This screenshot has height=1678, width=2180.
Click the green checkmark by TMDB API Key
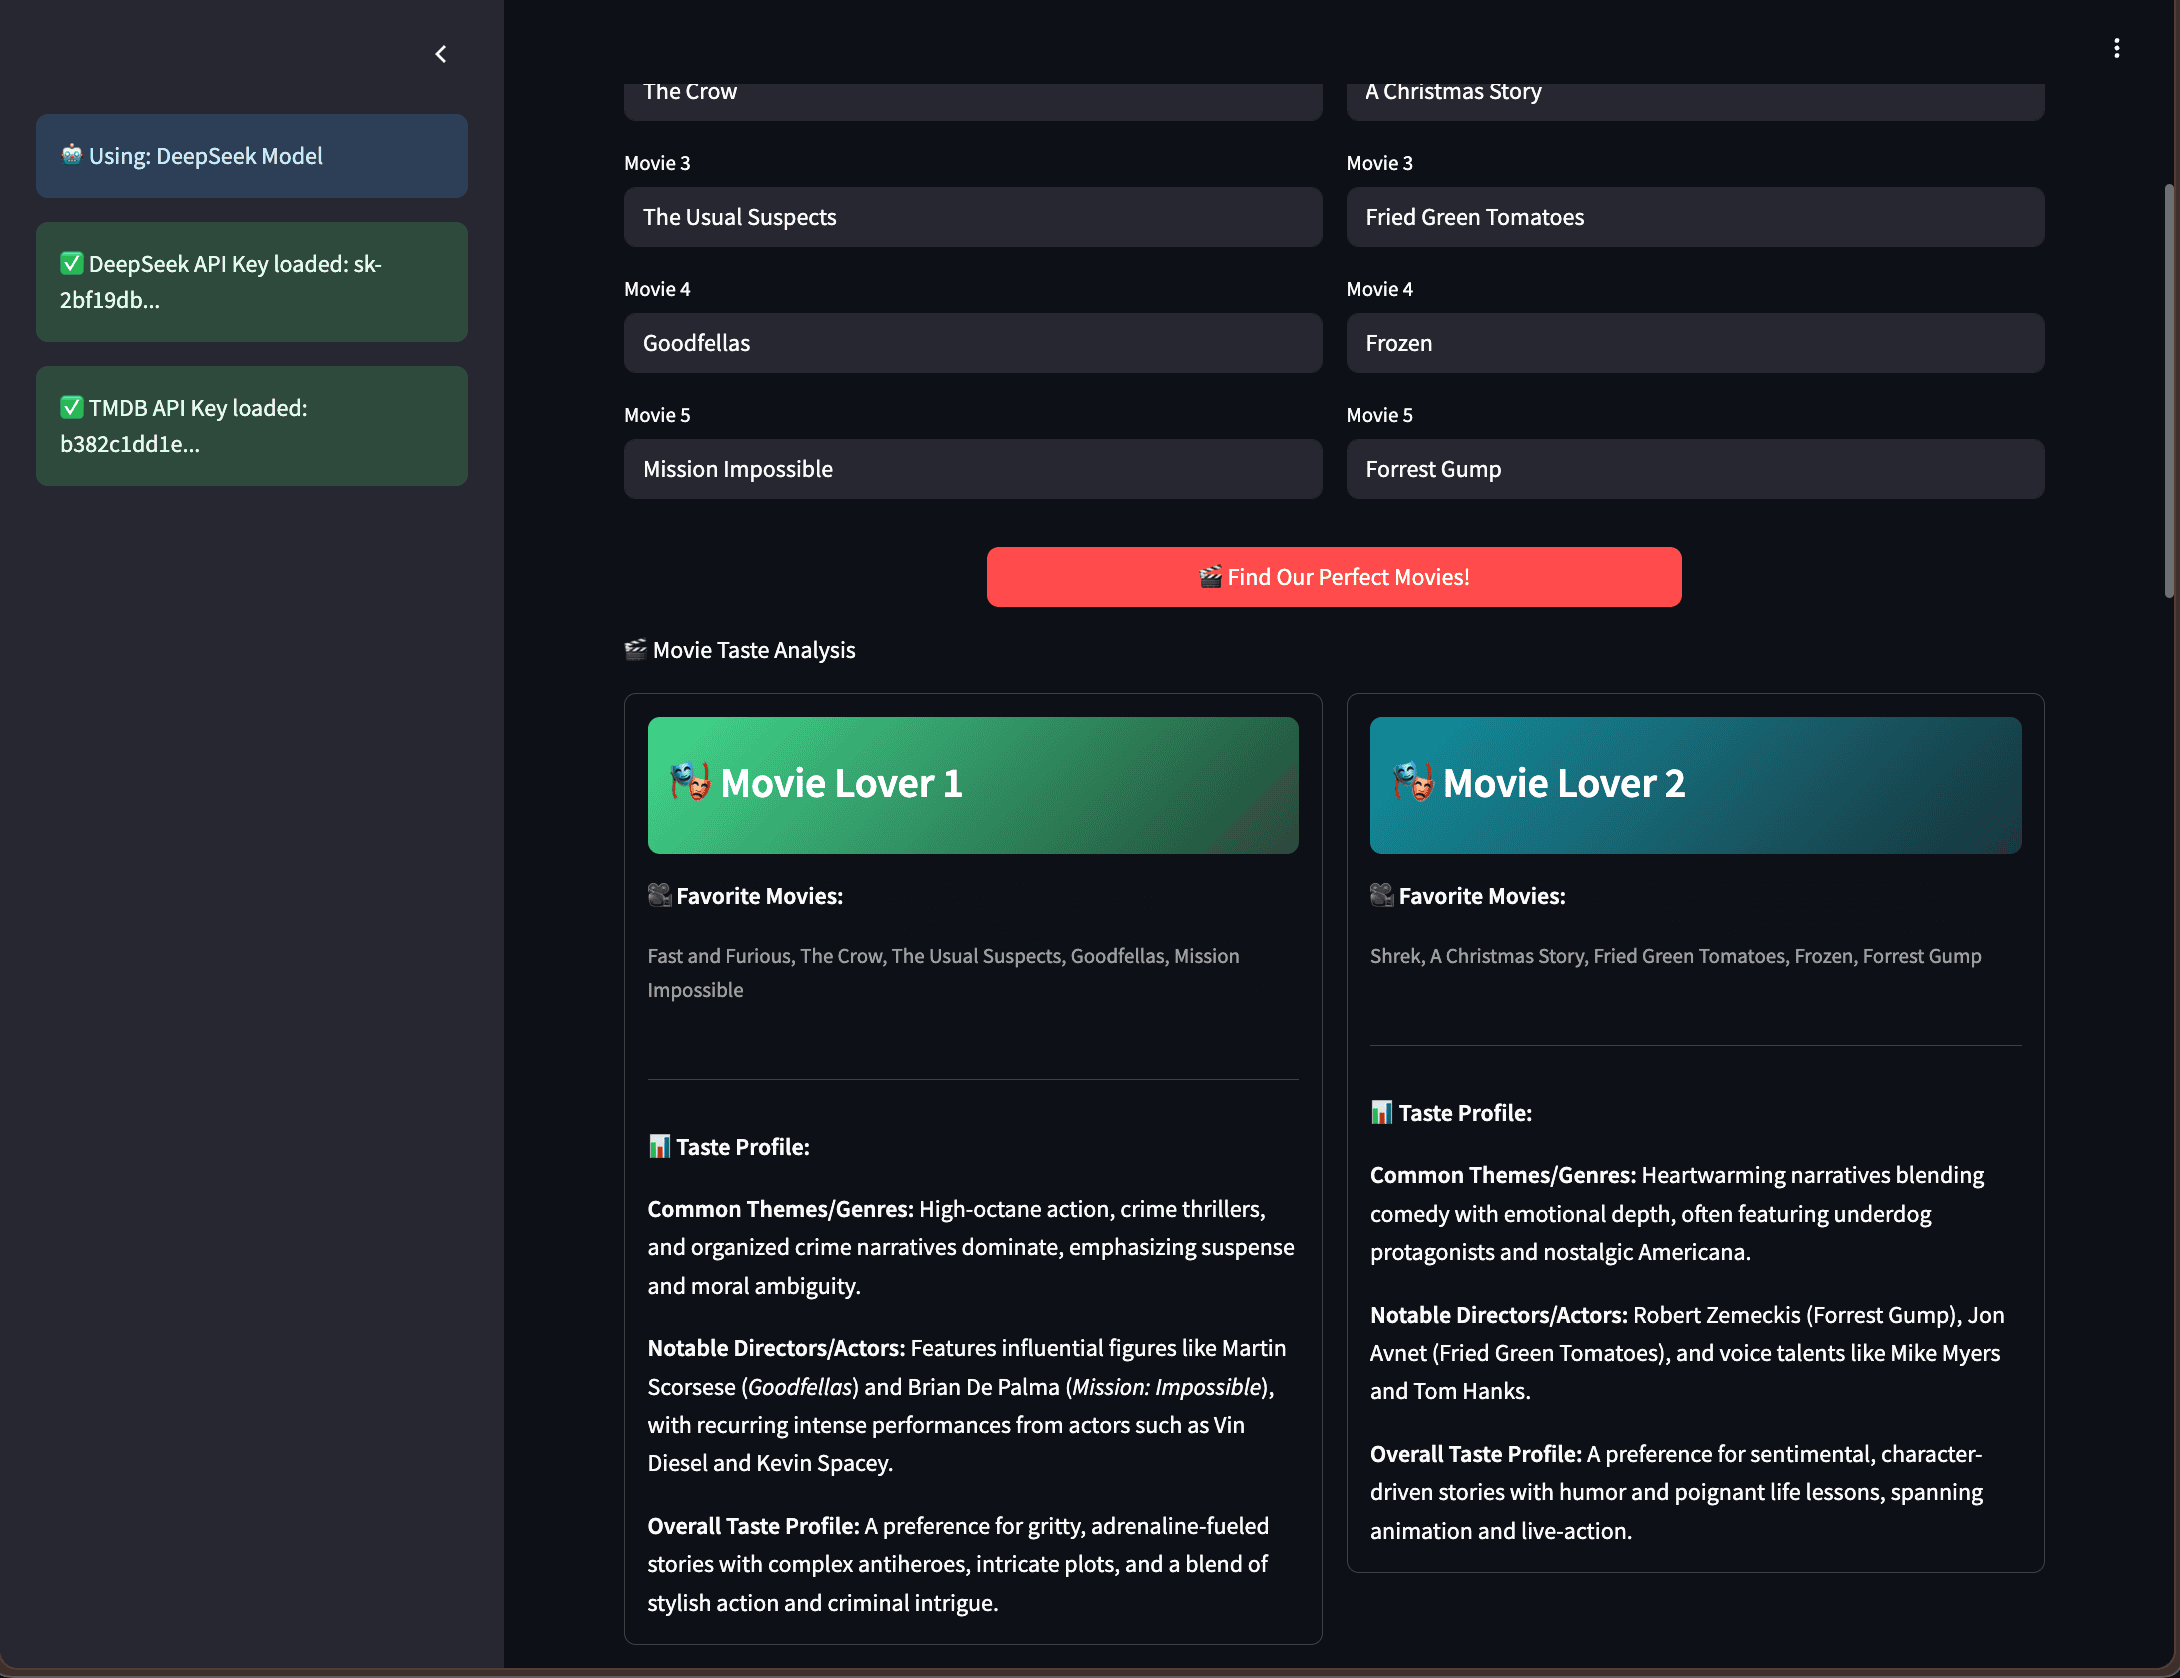71,408
